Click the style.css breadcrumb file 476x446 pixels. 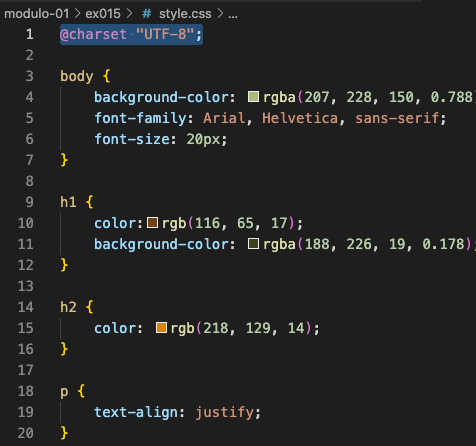(x=185, y=14)
